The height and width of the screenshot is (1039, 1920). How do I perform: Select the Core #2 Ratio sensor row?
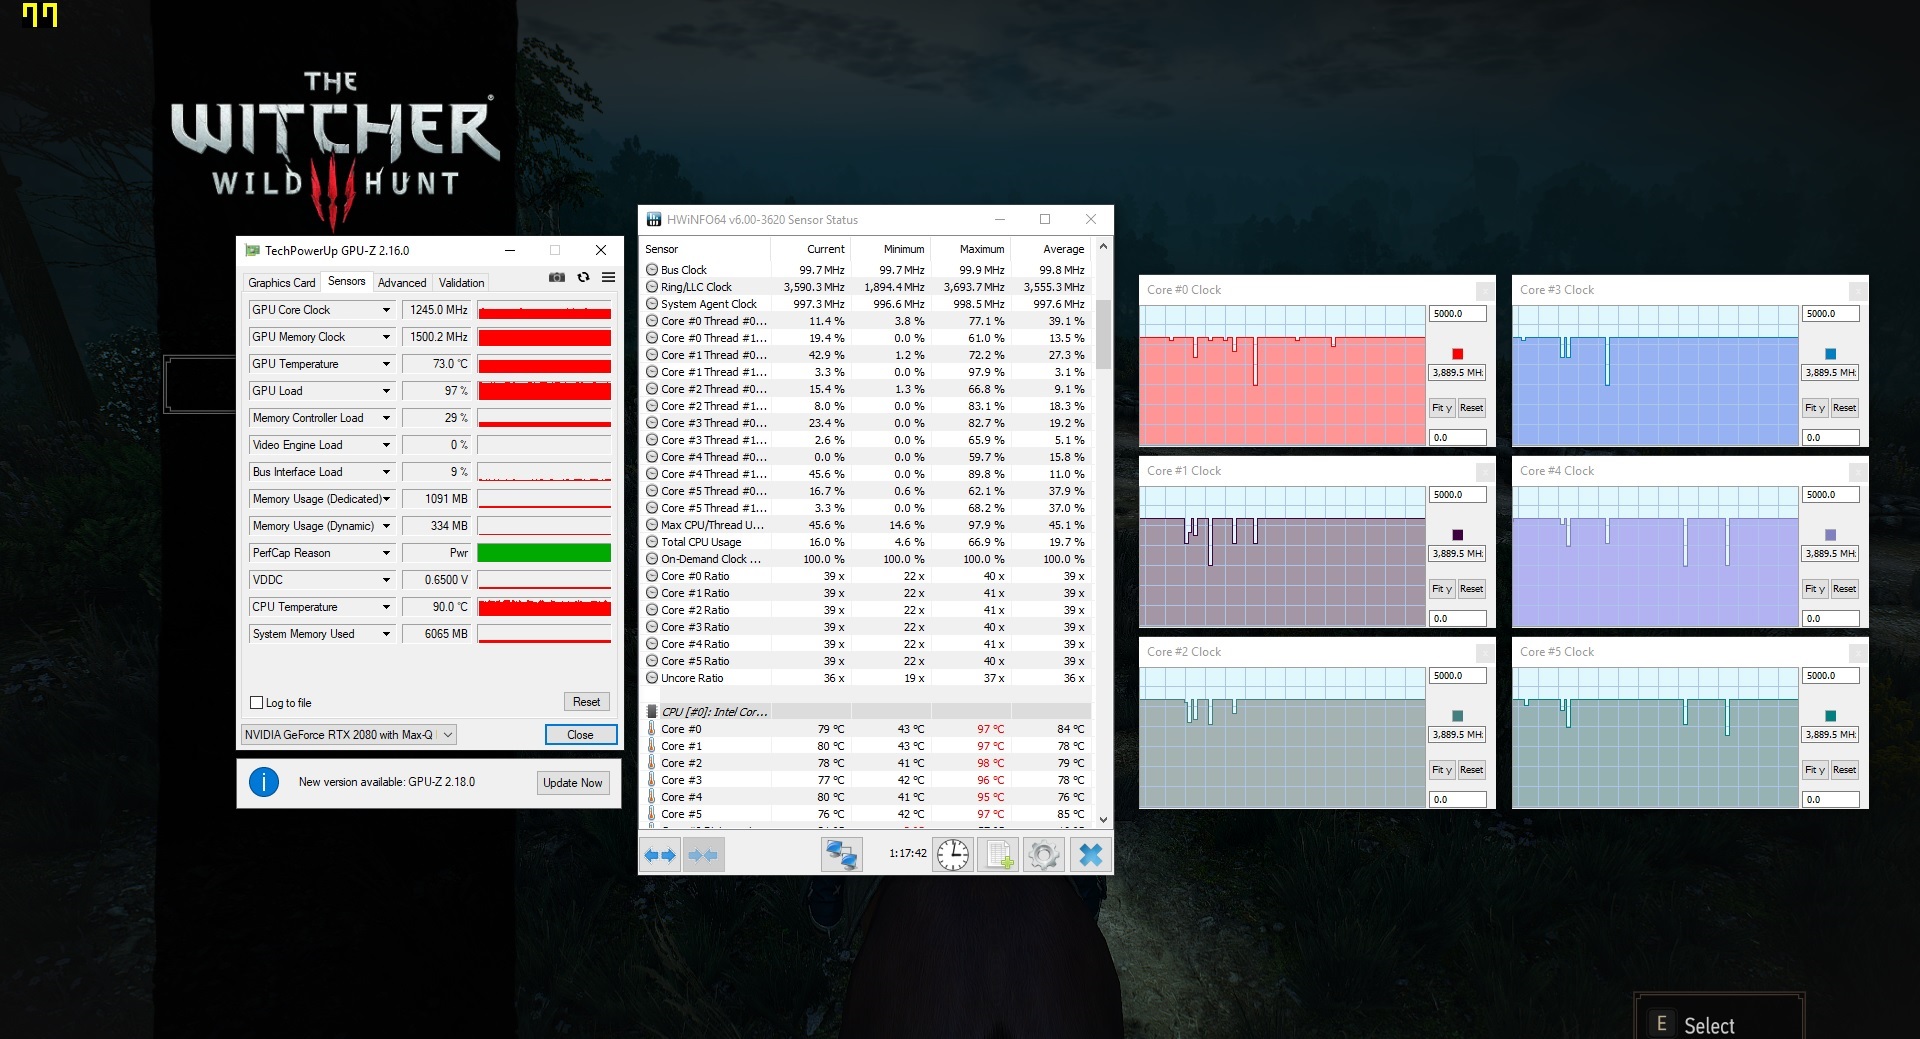point(867,610)
